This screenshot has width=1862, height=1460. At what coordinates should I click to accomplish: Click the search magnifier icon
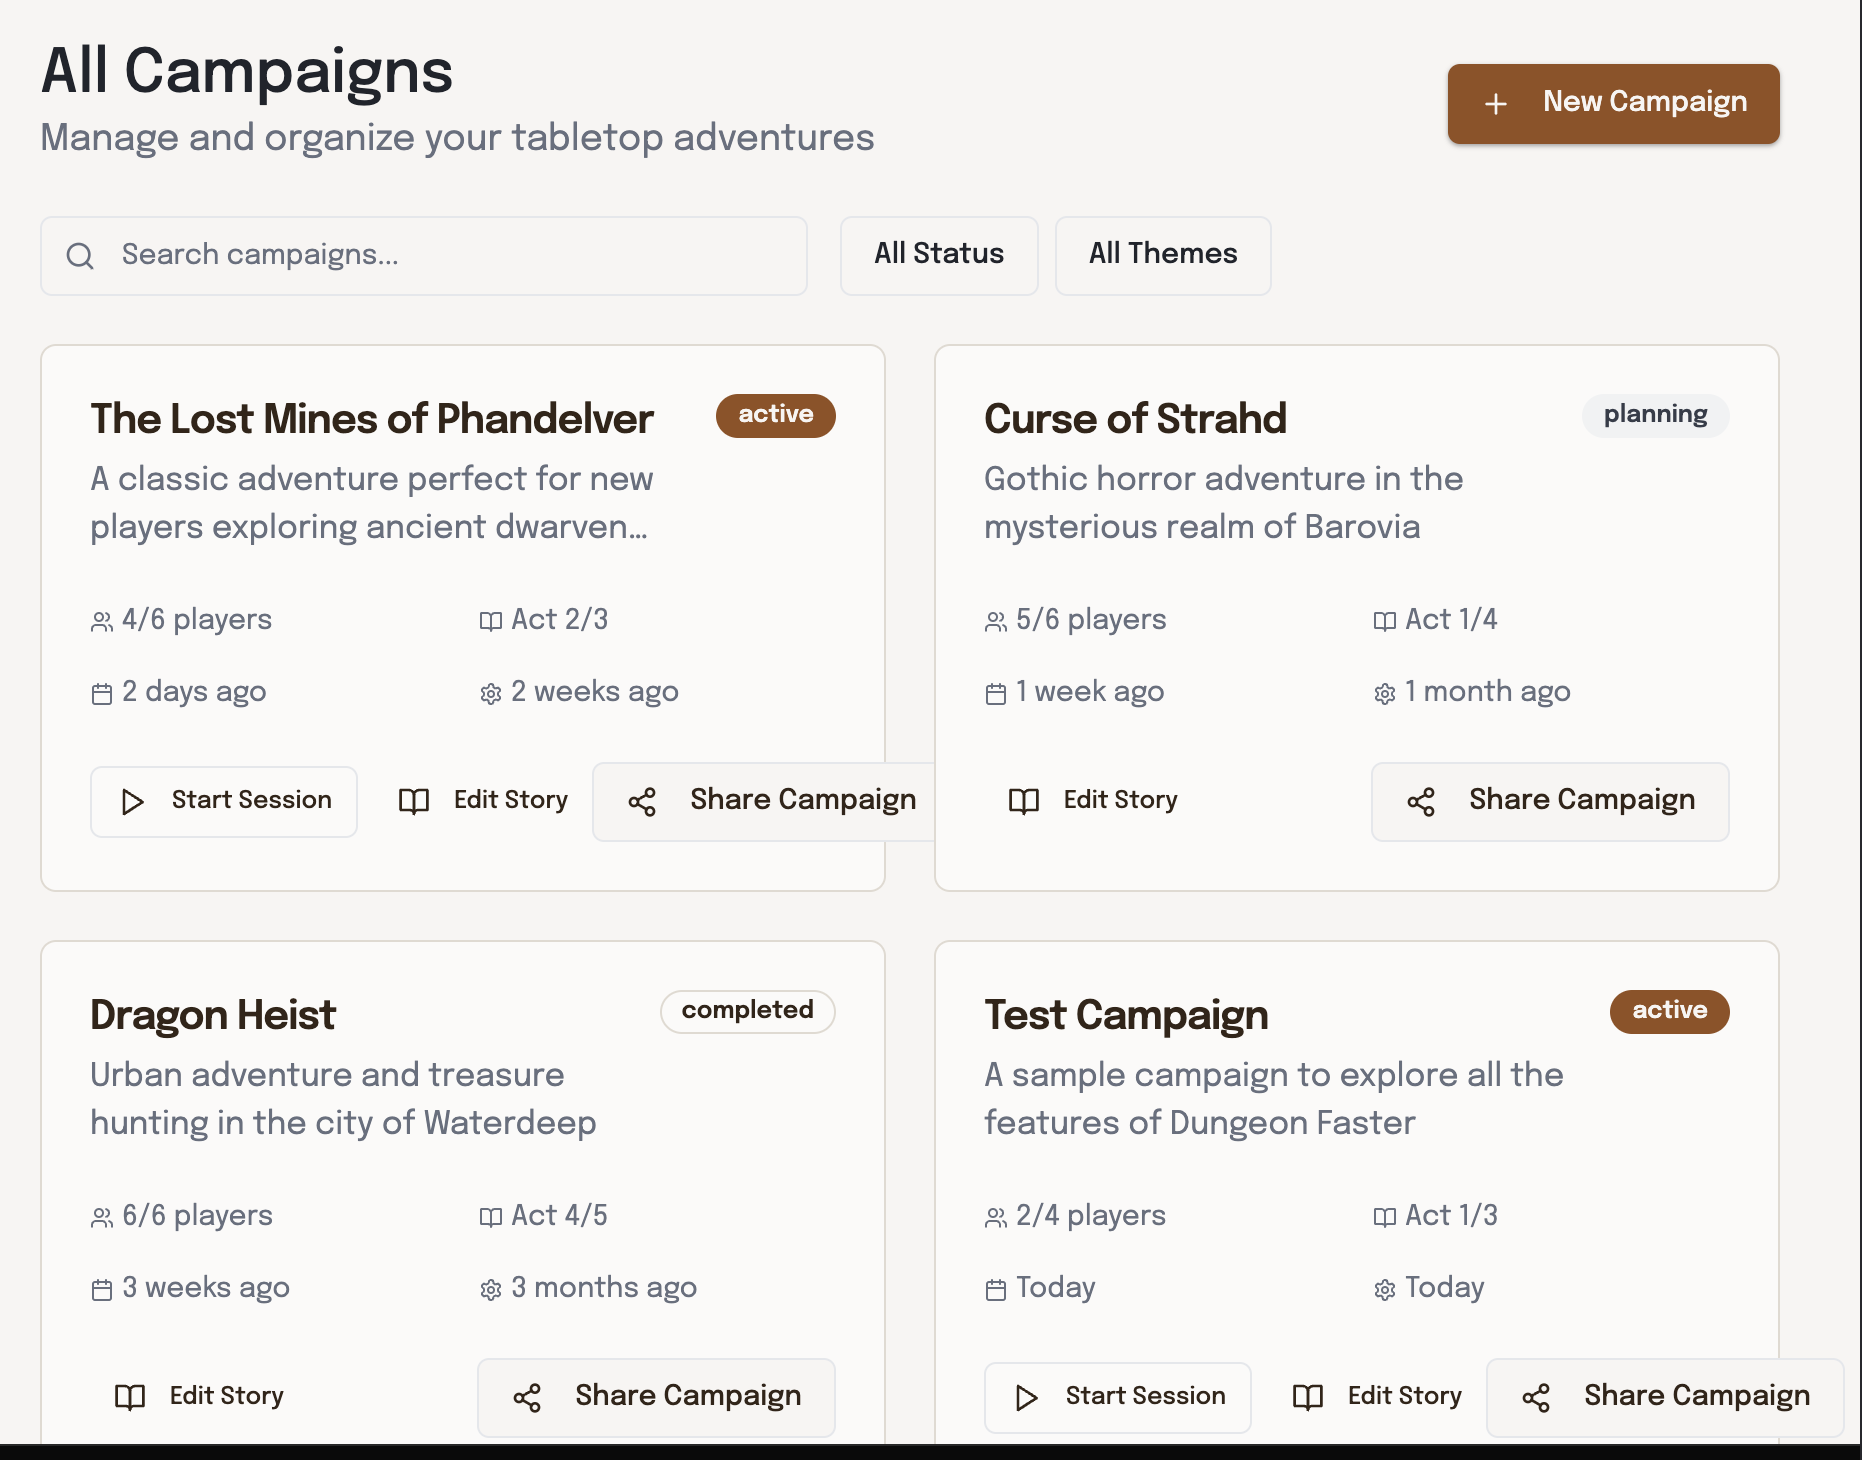tap(80, 256)
